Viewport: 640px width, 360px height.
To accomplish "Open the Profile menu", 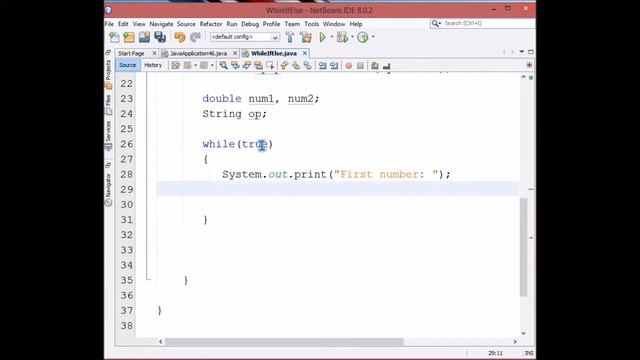I will (x=271, y=24).
